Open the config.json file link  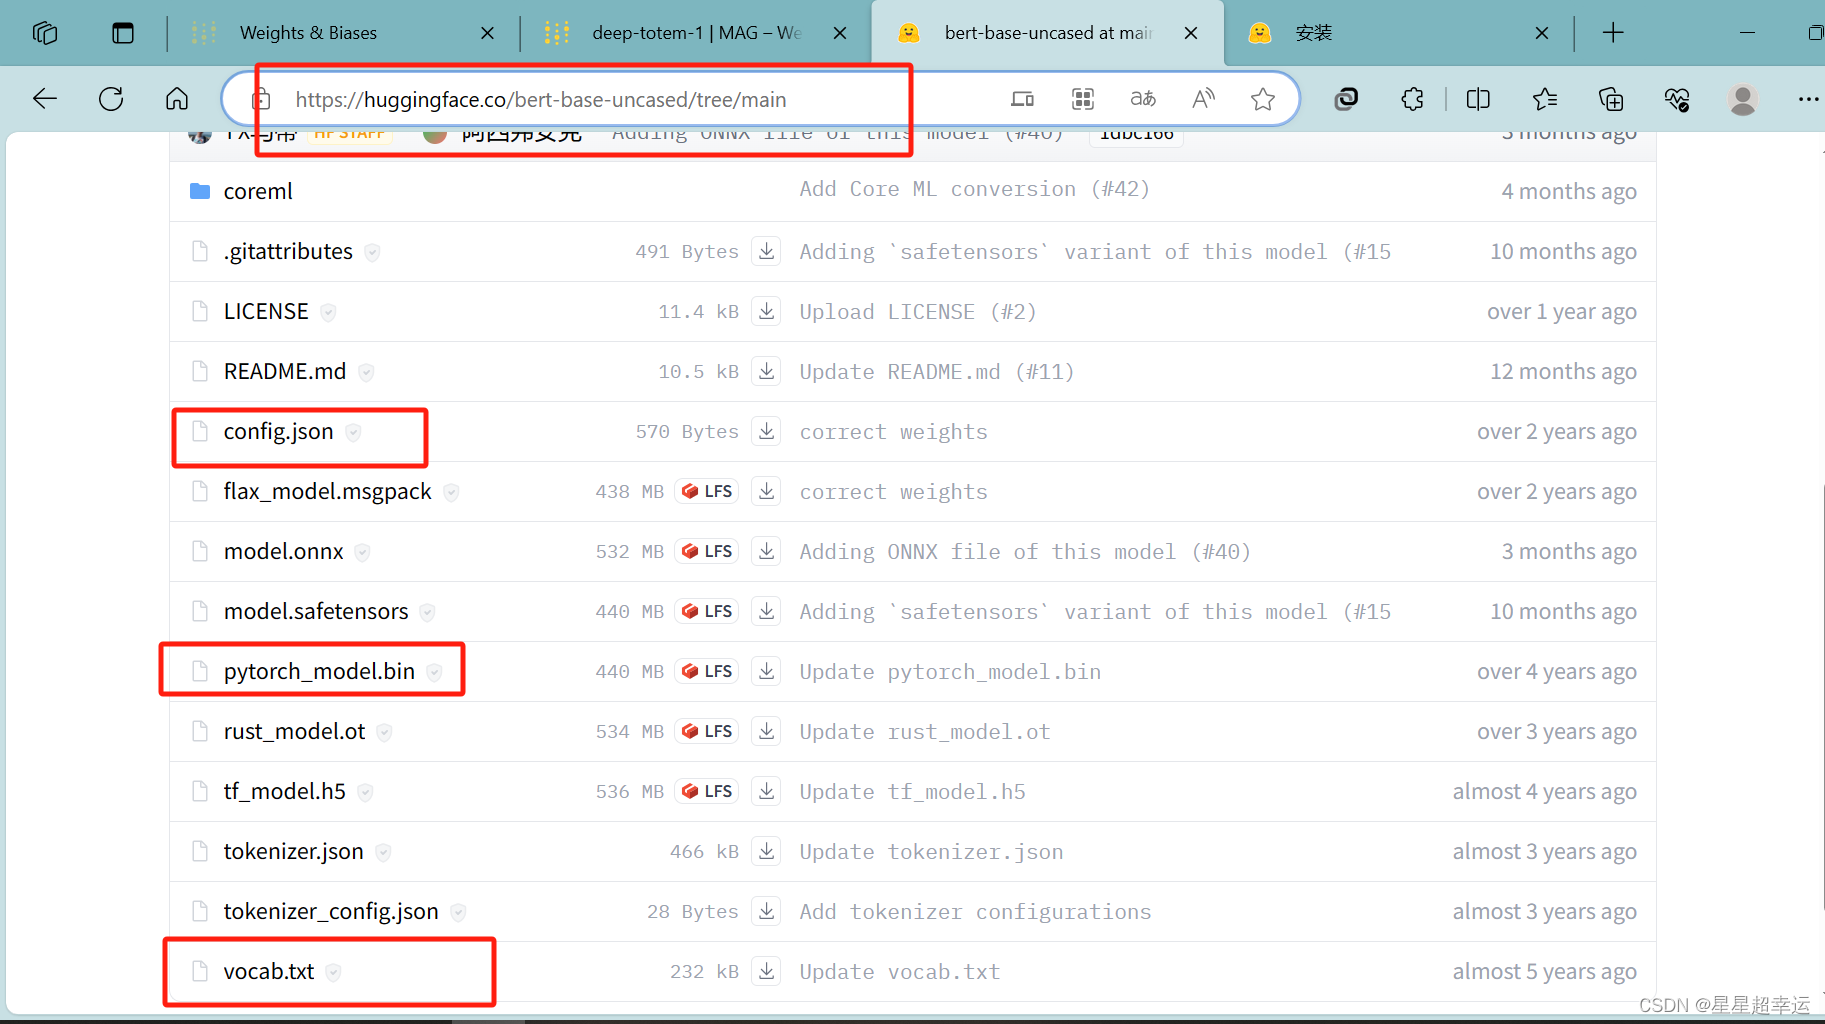(x=278, y=431)
